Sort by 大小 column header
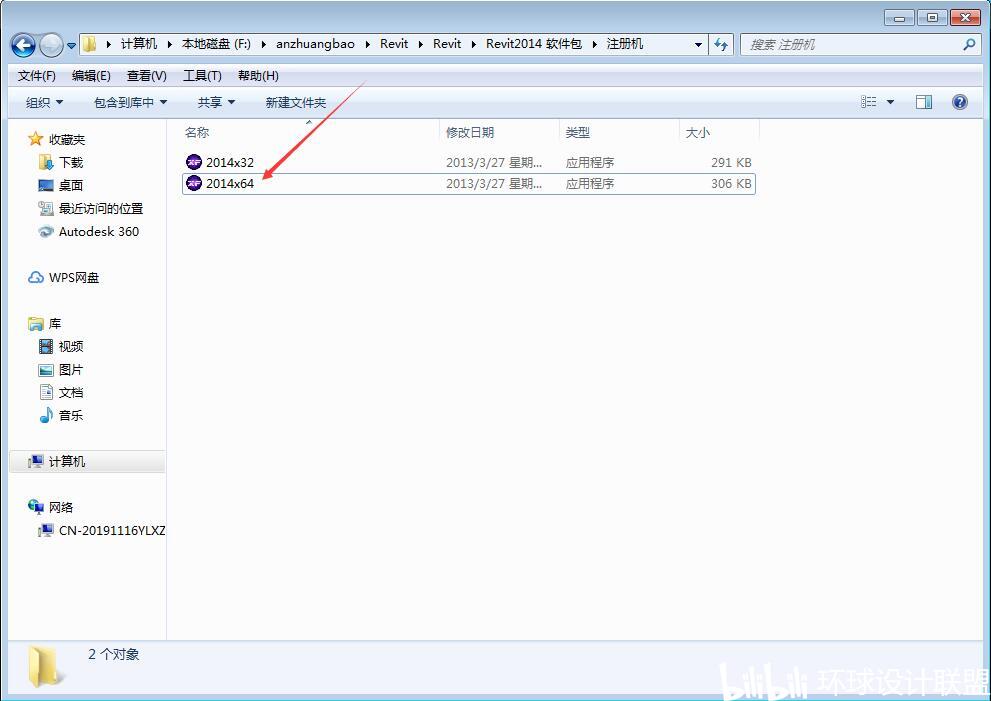The width and height of the screenshot is (991, 701). (x=698, y=133)
